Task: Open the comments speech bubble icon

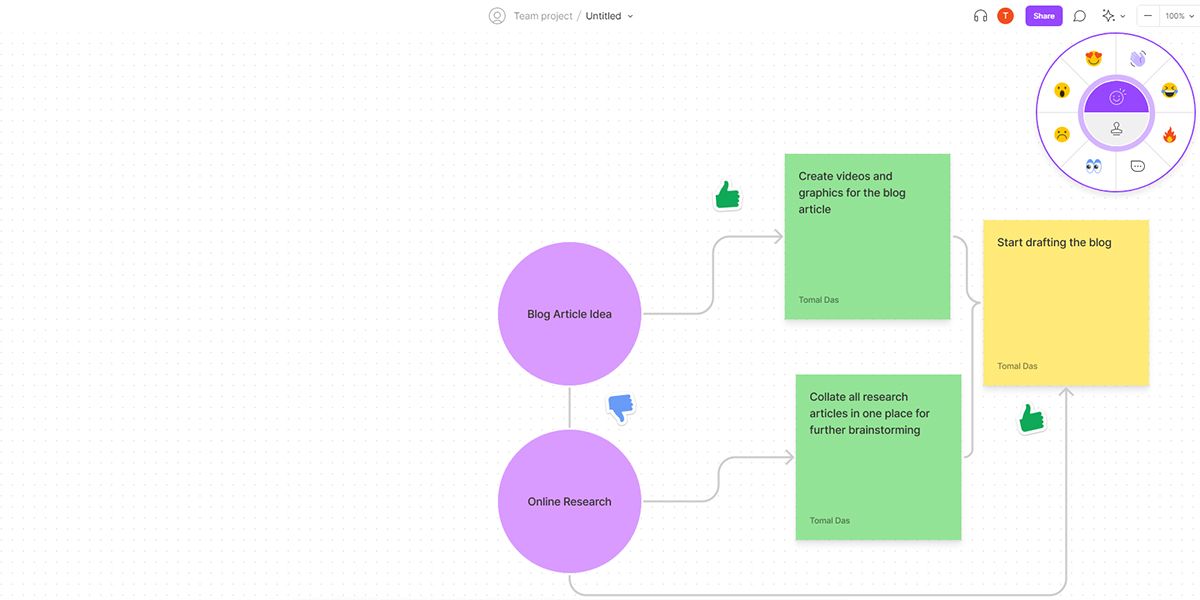Action: [1080, 16]
